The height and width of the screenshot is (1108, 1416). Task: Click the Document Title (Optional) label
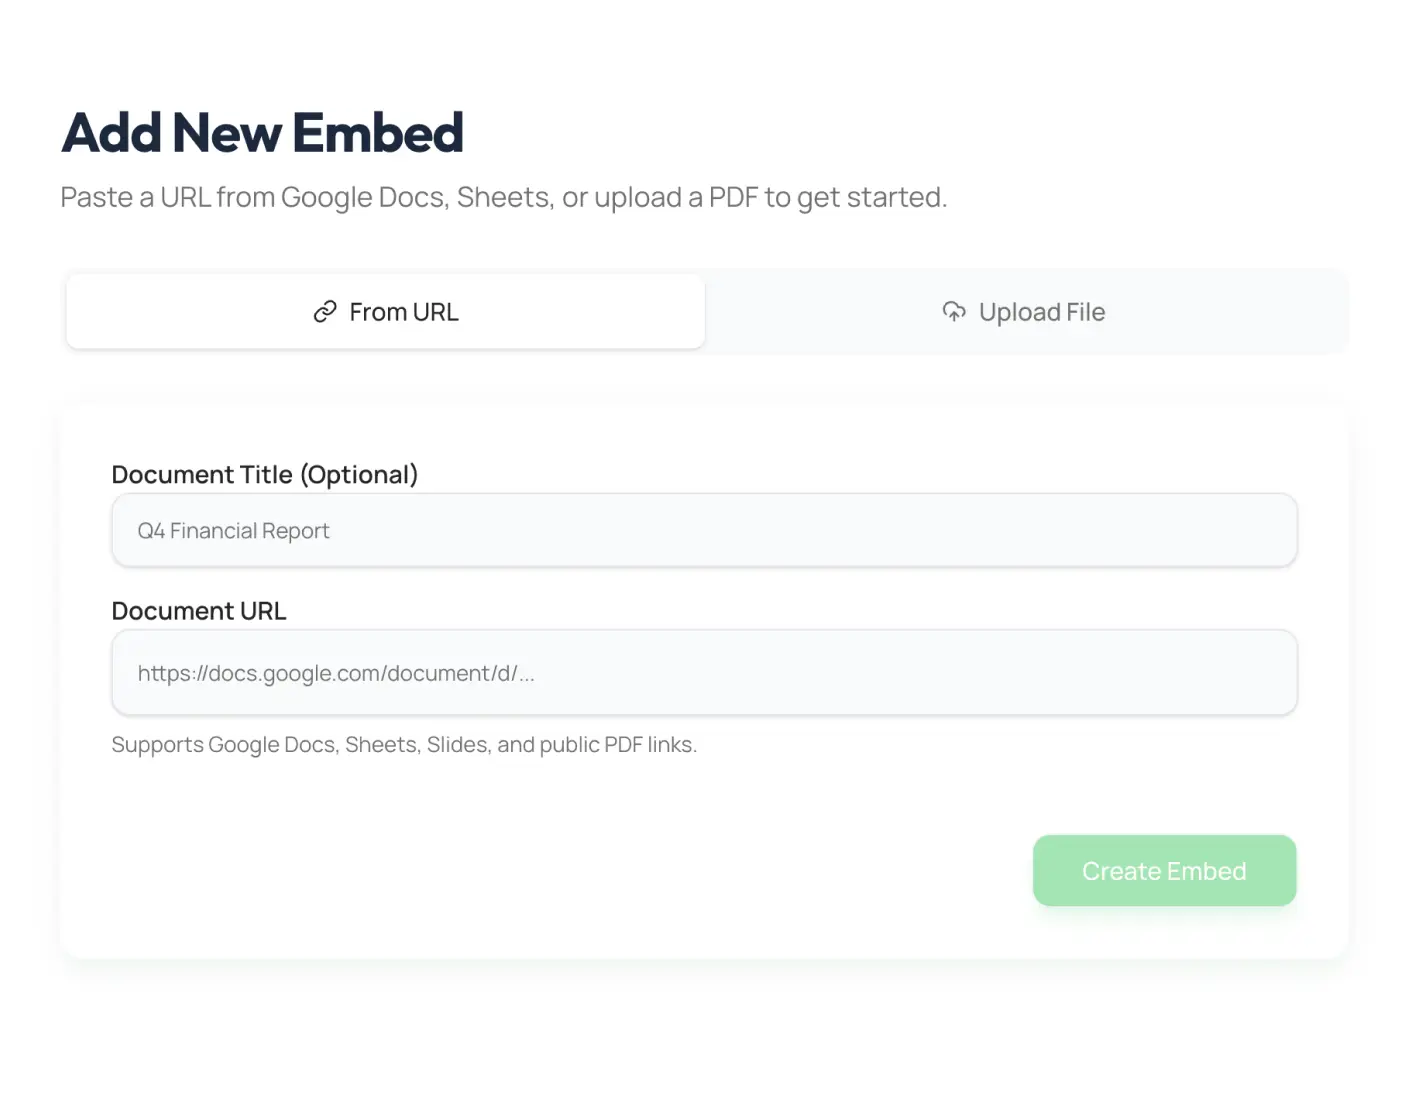tap(264, 474)
